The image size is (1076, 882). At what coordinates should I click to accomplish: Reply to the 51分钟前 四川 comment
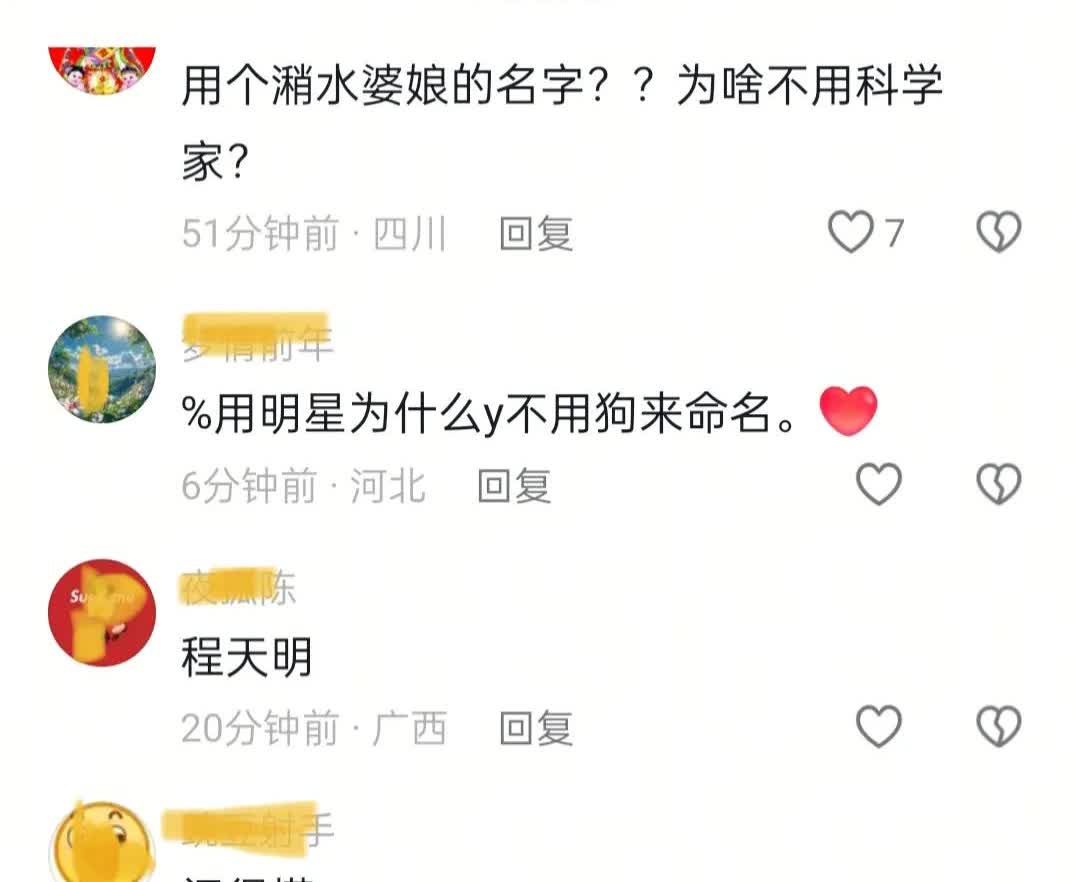click(536, 233)
